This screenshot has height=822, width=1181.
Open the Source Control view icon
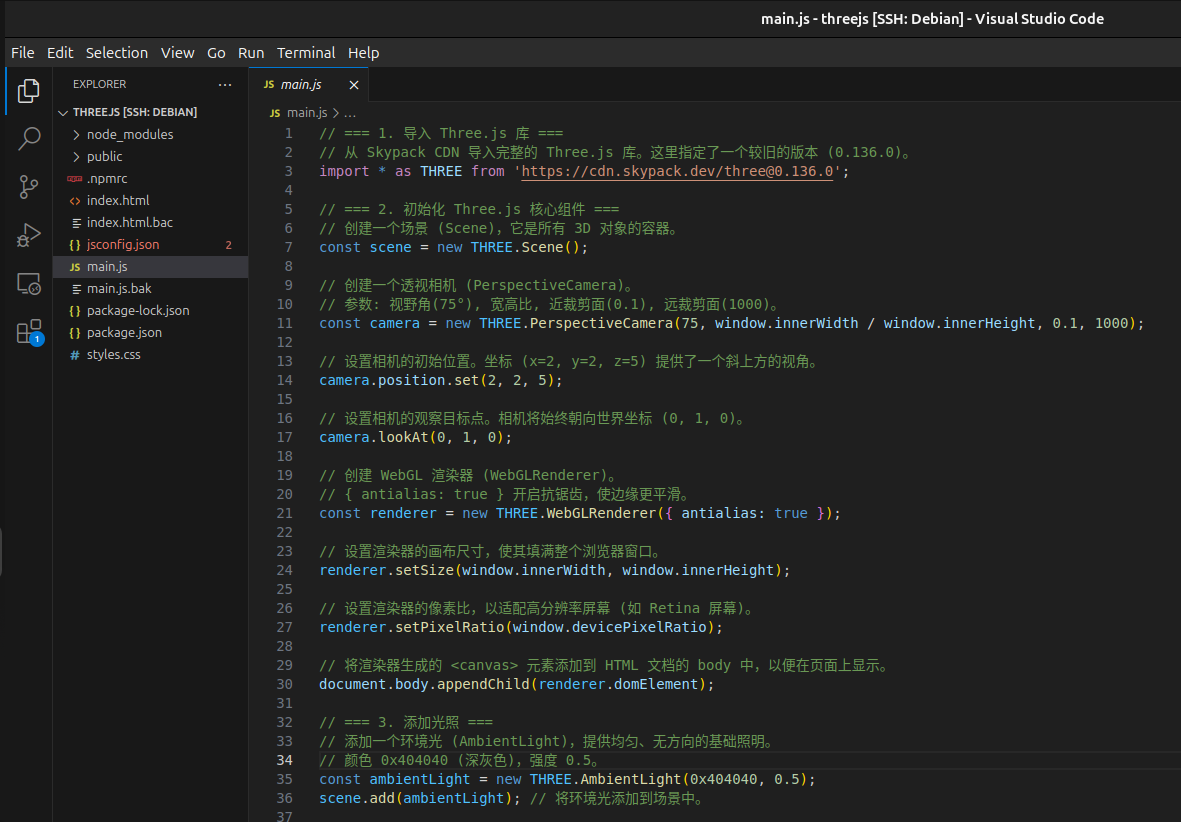click(x=29, y=187)
